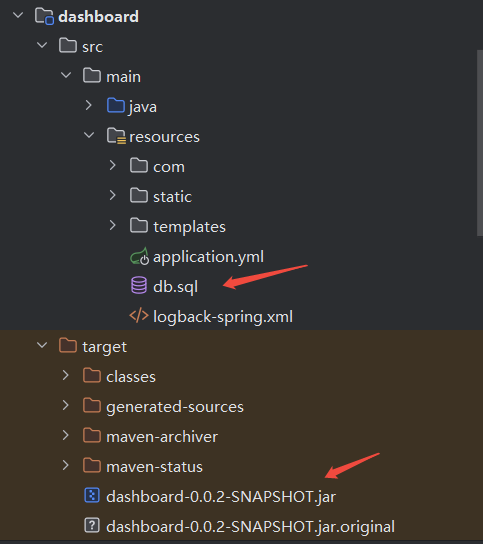Click the unknown file icon of jar.original
Viewport: 483px width, 544px height.
(92, 525)
